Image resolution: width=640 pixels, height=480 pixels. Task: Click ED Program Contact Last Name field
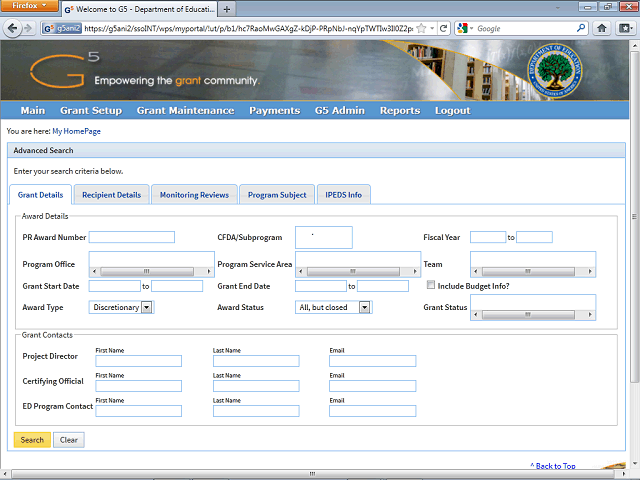click(256, 411)
